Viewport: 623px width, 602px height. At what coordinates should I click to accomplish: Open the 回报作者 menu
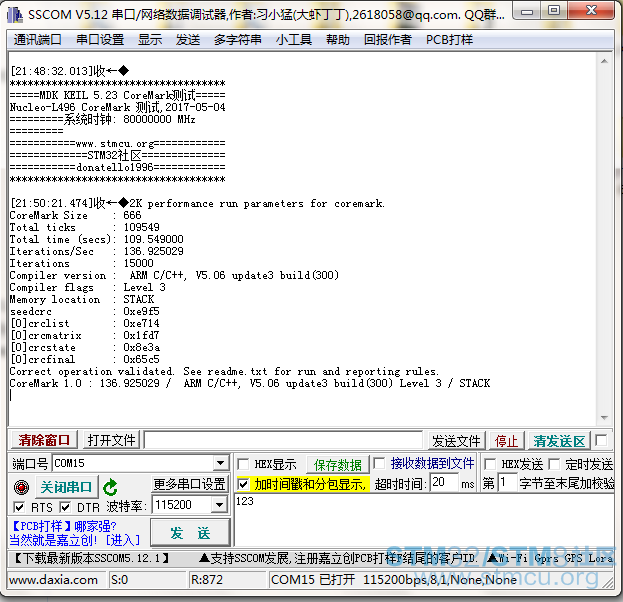coord(388,40)
